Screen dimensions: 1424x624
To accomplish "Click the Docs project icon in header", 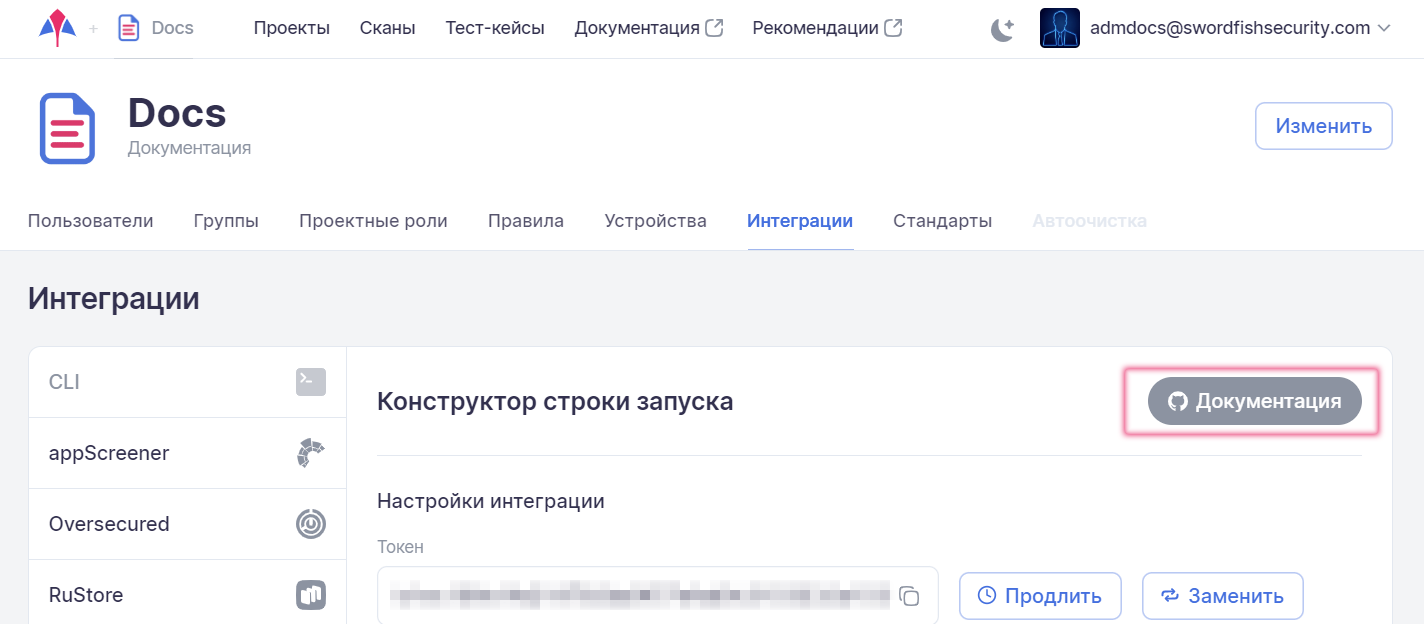I will 129,28.
